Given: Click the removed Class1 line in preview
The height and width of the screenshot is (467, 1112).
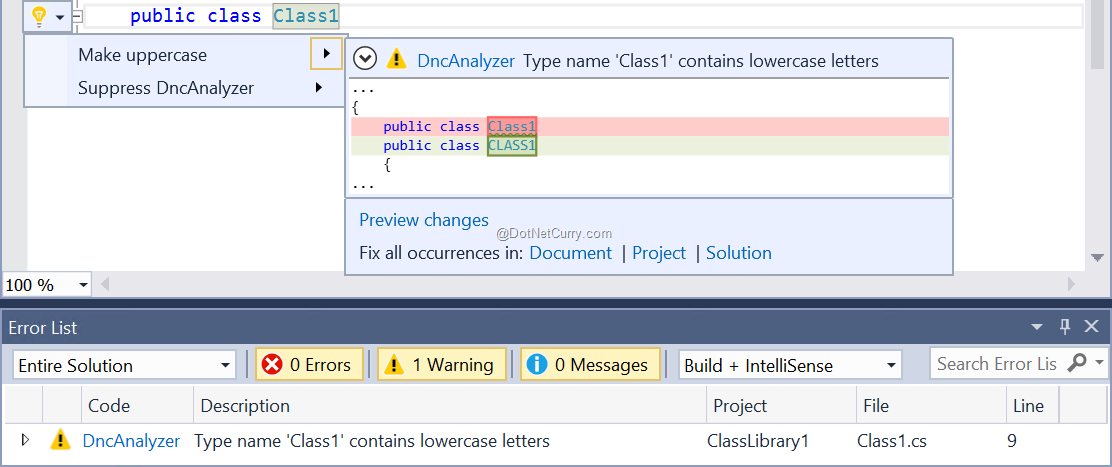Looking at the screenshot, I should point(650,127).
